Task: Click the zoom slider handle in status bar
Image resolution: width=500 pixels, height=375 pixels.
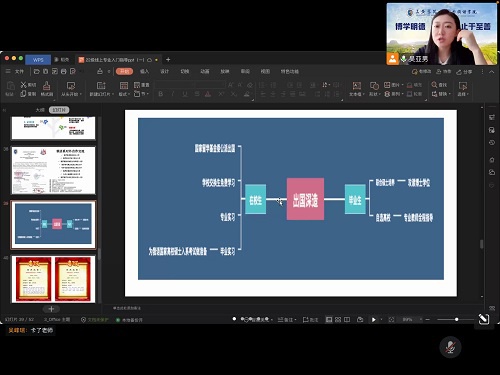Action: coord(456,319)
